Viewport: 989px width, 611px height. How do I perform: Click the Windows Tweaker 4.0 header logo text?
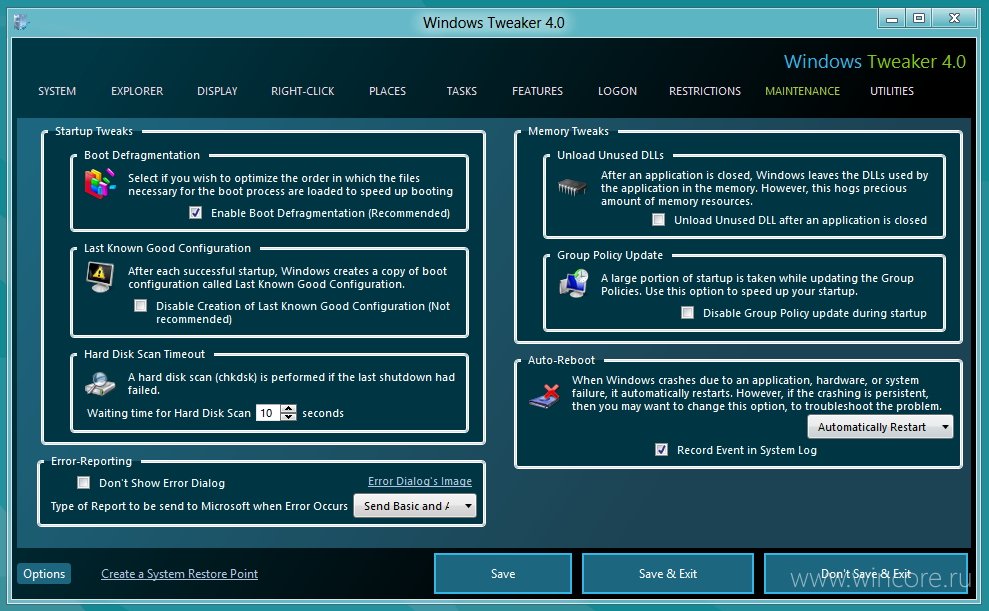click(x=875, y=61)
